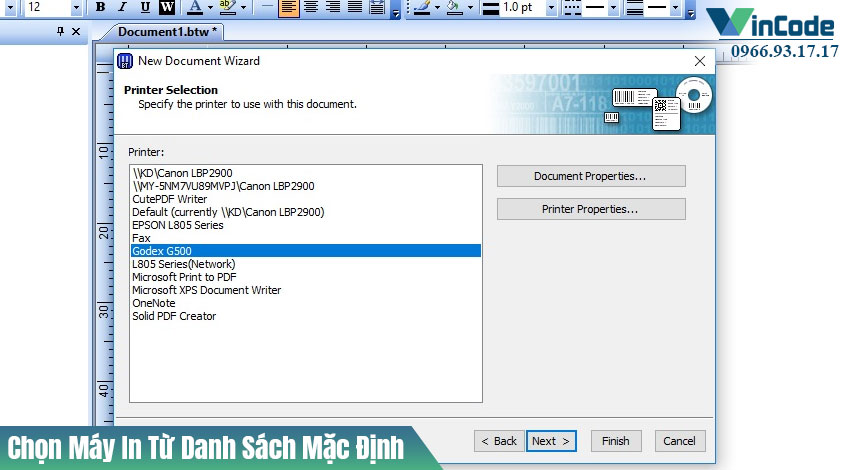Open the font name dropdown arrow

10,8
